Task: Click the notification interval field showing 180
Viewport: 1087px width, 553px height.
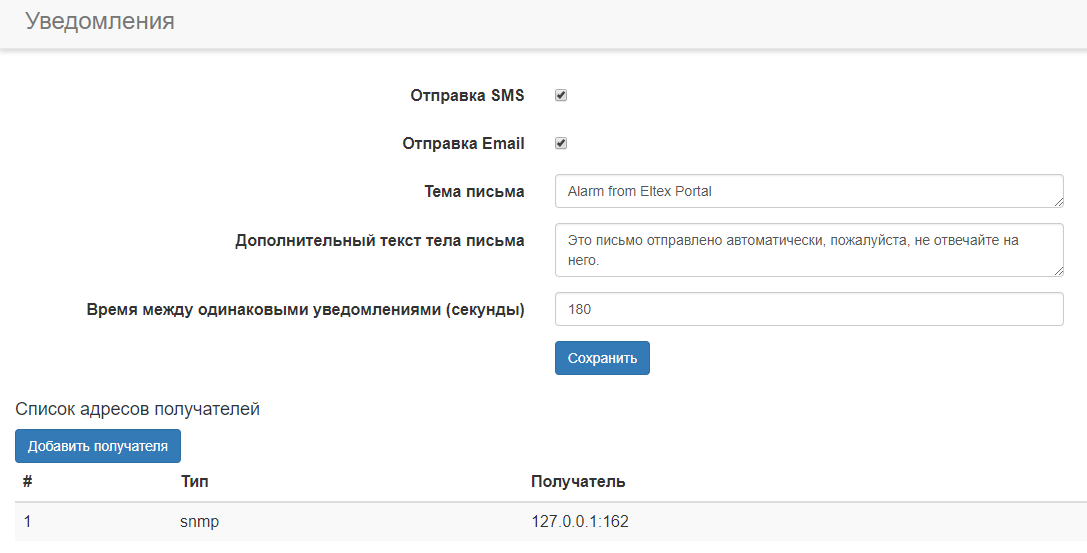Action: click(808, 309)
